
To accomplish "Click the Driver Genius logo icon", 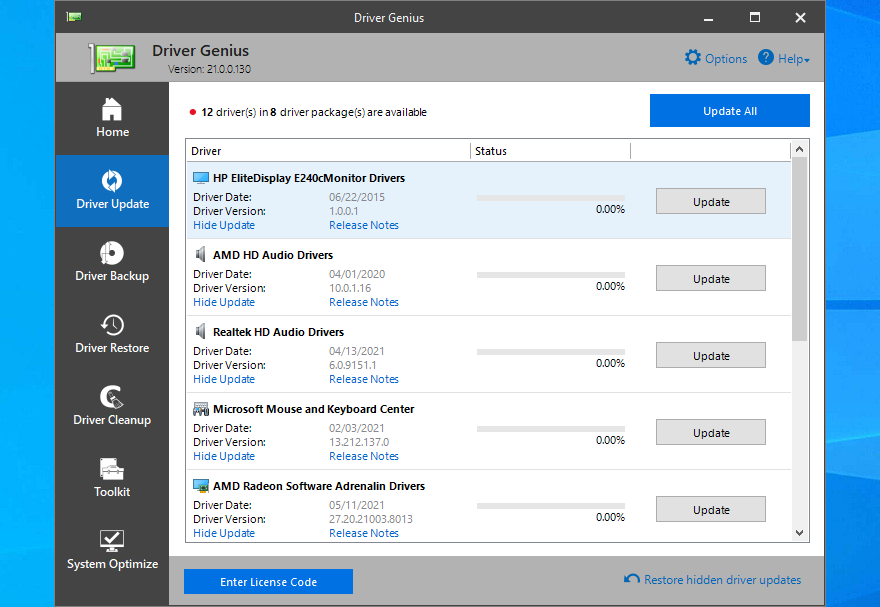I will click(110, 57).
